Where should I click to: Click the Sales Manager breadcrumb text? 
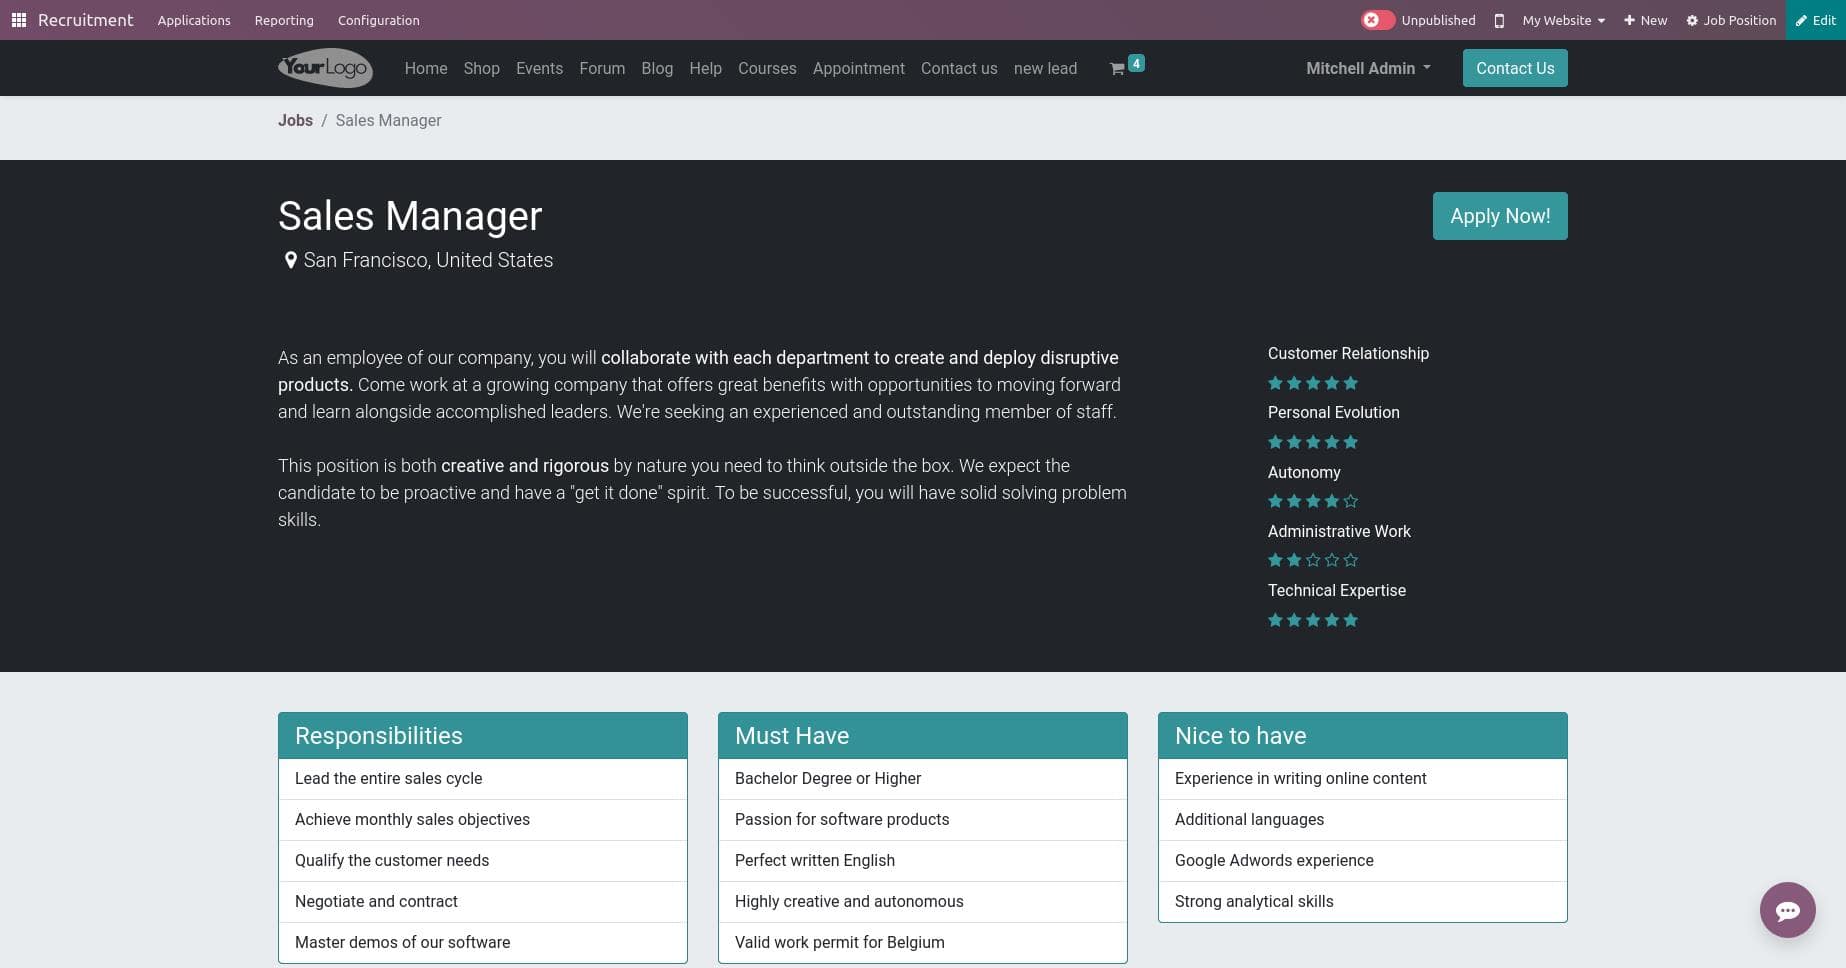coord(388,120)
